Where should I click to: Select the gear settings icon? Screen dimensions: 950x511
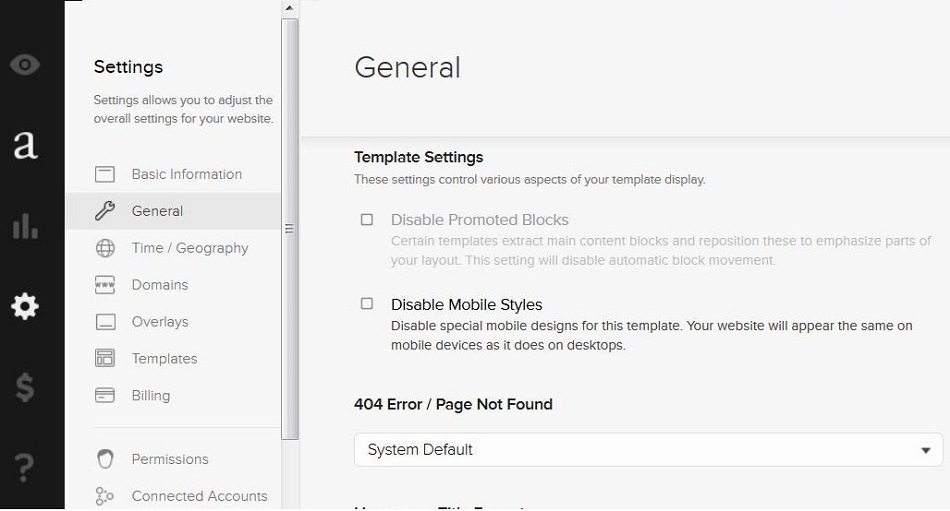point(25,306)
